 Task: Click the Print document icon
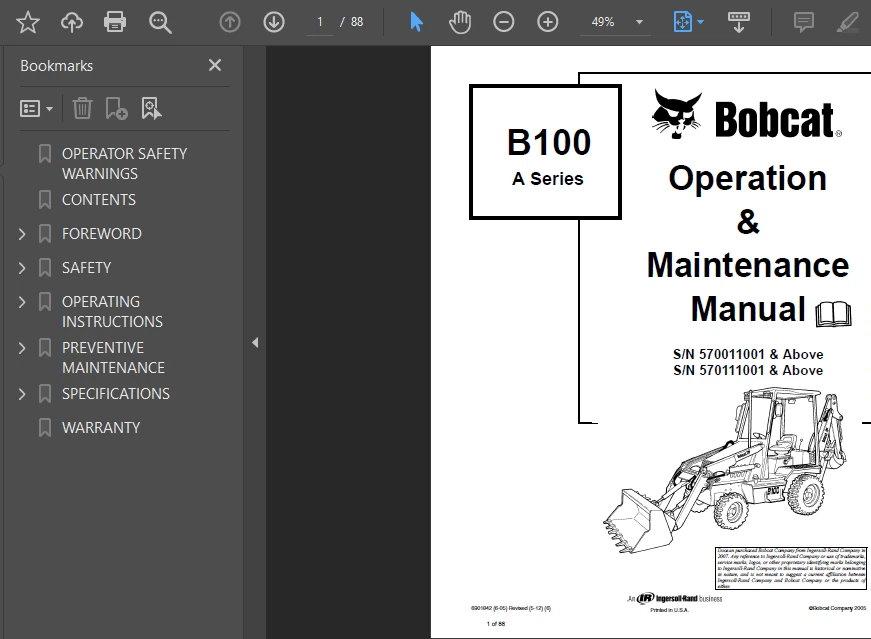coord(115,21)
